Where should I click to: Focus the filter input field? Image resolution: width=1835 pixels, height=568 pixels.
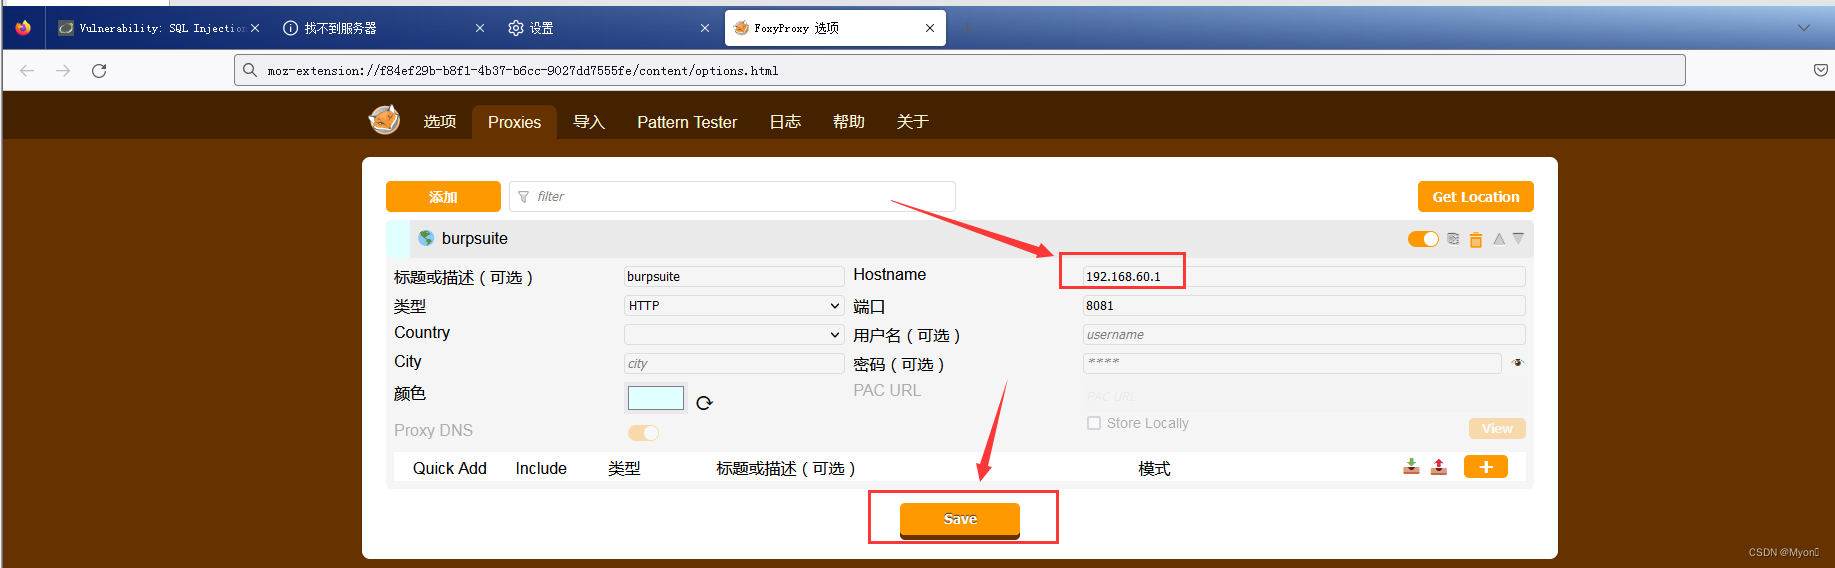(x=732, y=197)
